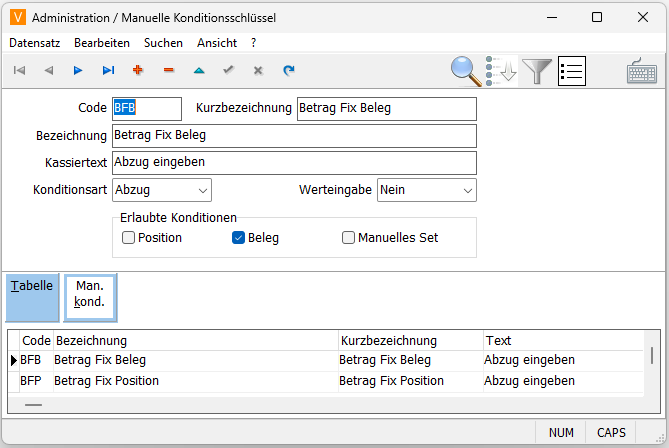669x448 pixels.
Task: Click Bezeichnung cell 'Betrag Fix Position'
Action: tap(195, 381)
